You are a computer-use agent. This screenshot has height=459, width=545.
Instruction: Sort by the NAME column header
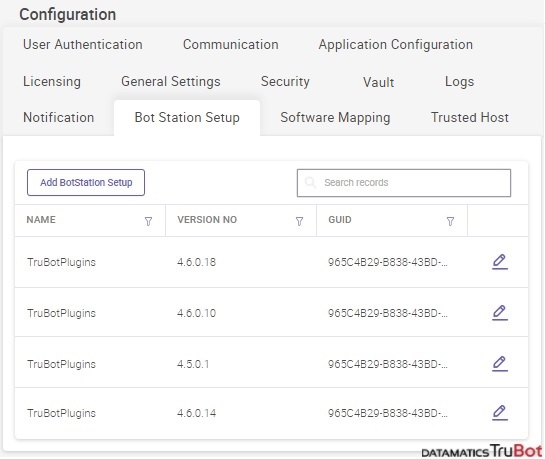pyautogui.click(x=41, y=220)
